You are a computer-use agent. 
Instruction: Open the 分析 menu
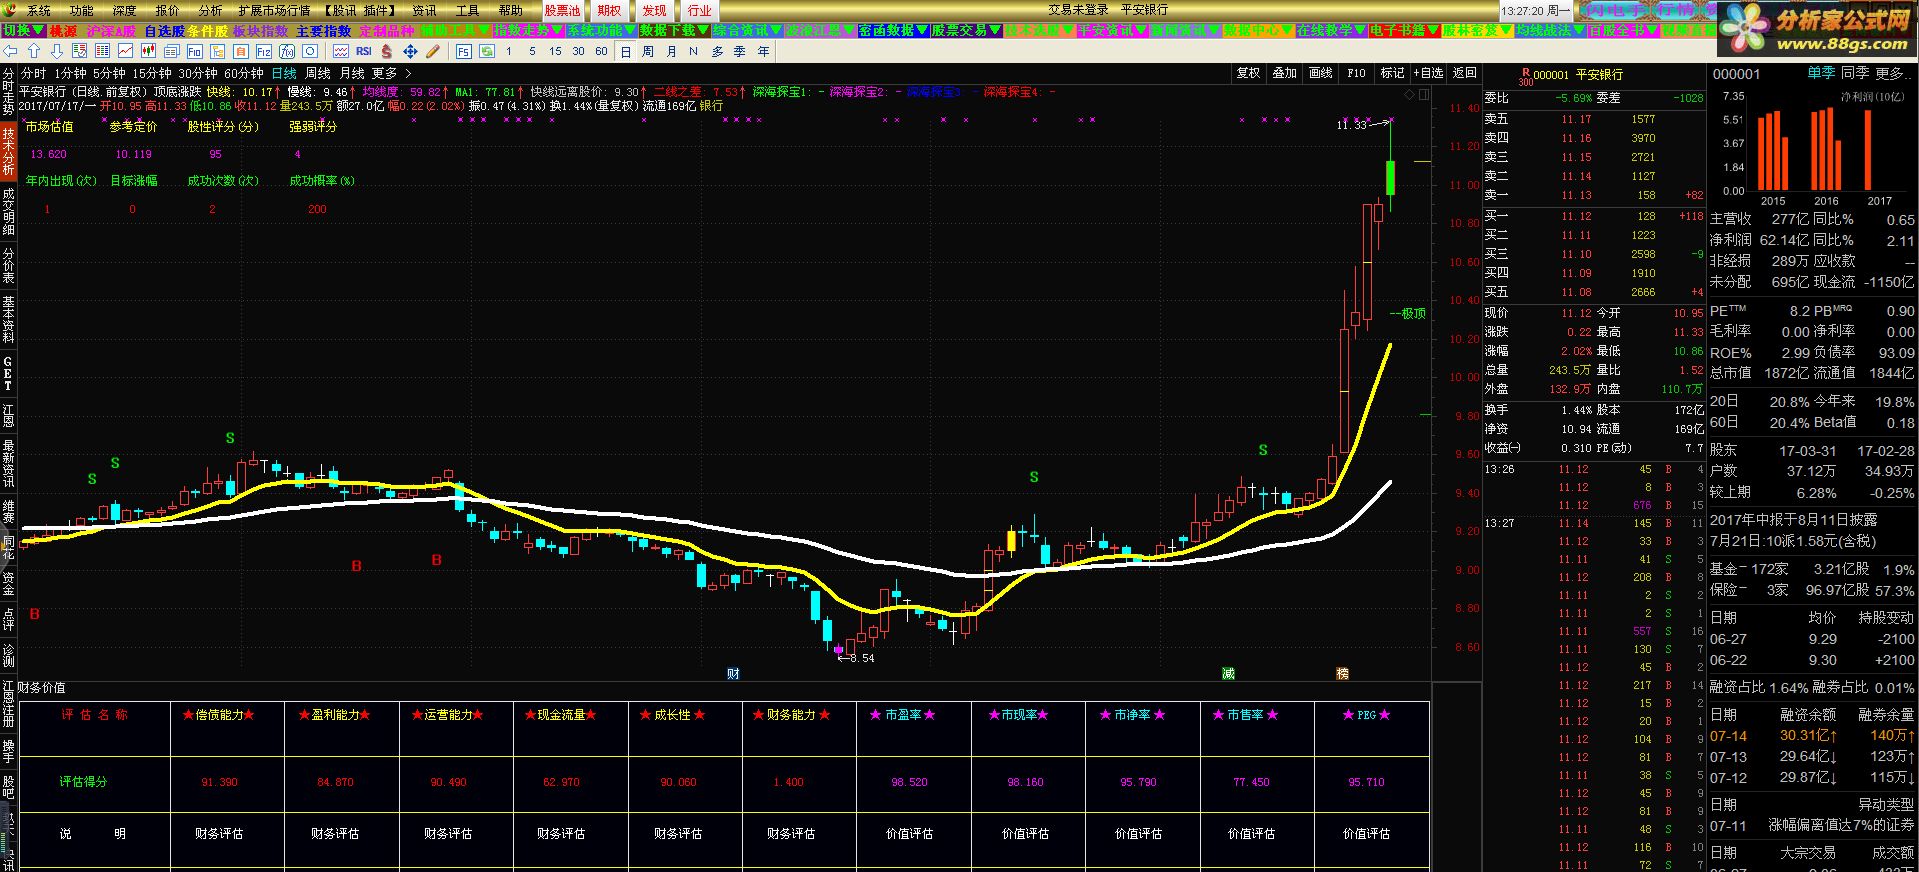point(210,10)
